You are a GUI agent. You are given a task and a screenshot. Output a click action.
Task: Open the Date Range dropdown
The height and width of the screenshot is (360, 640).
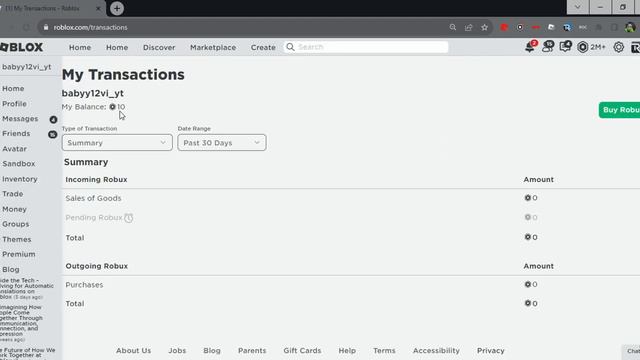[222, 142]
